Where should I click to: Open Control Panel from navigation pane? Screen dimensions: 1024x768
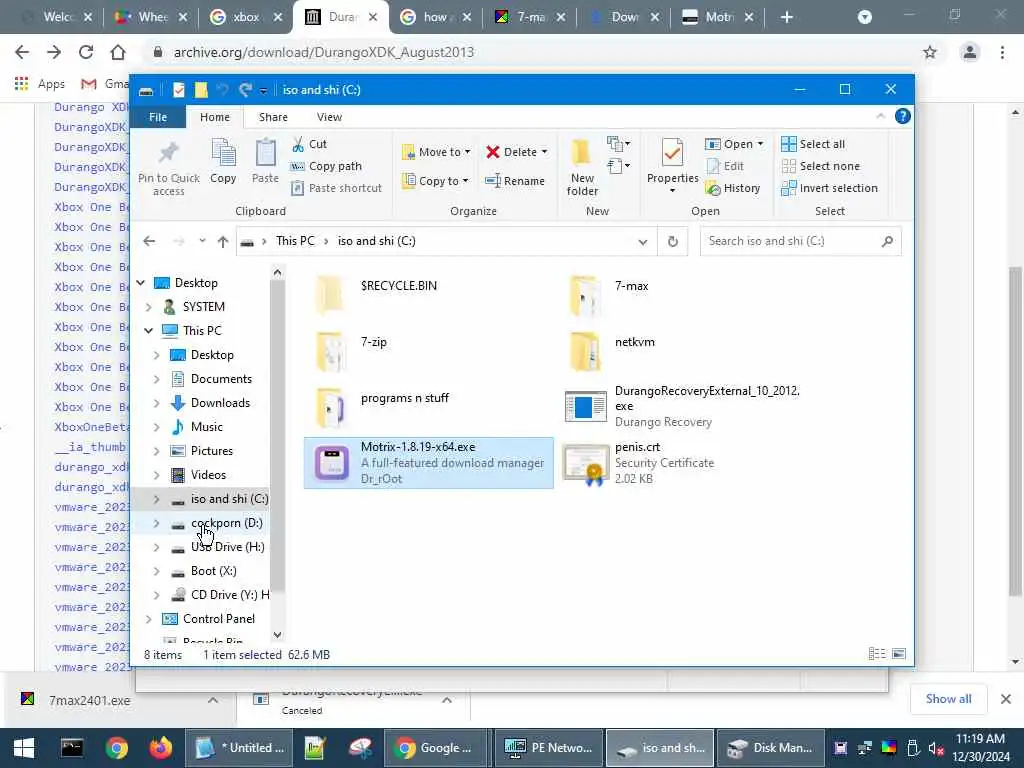219,619
